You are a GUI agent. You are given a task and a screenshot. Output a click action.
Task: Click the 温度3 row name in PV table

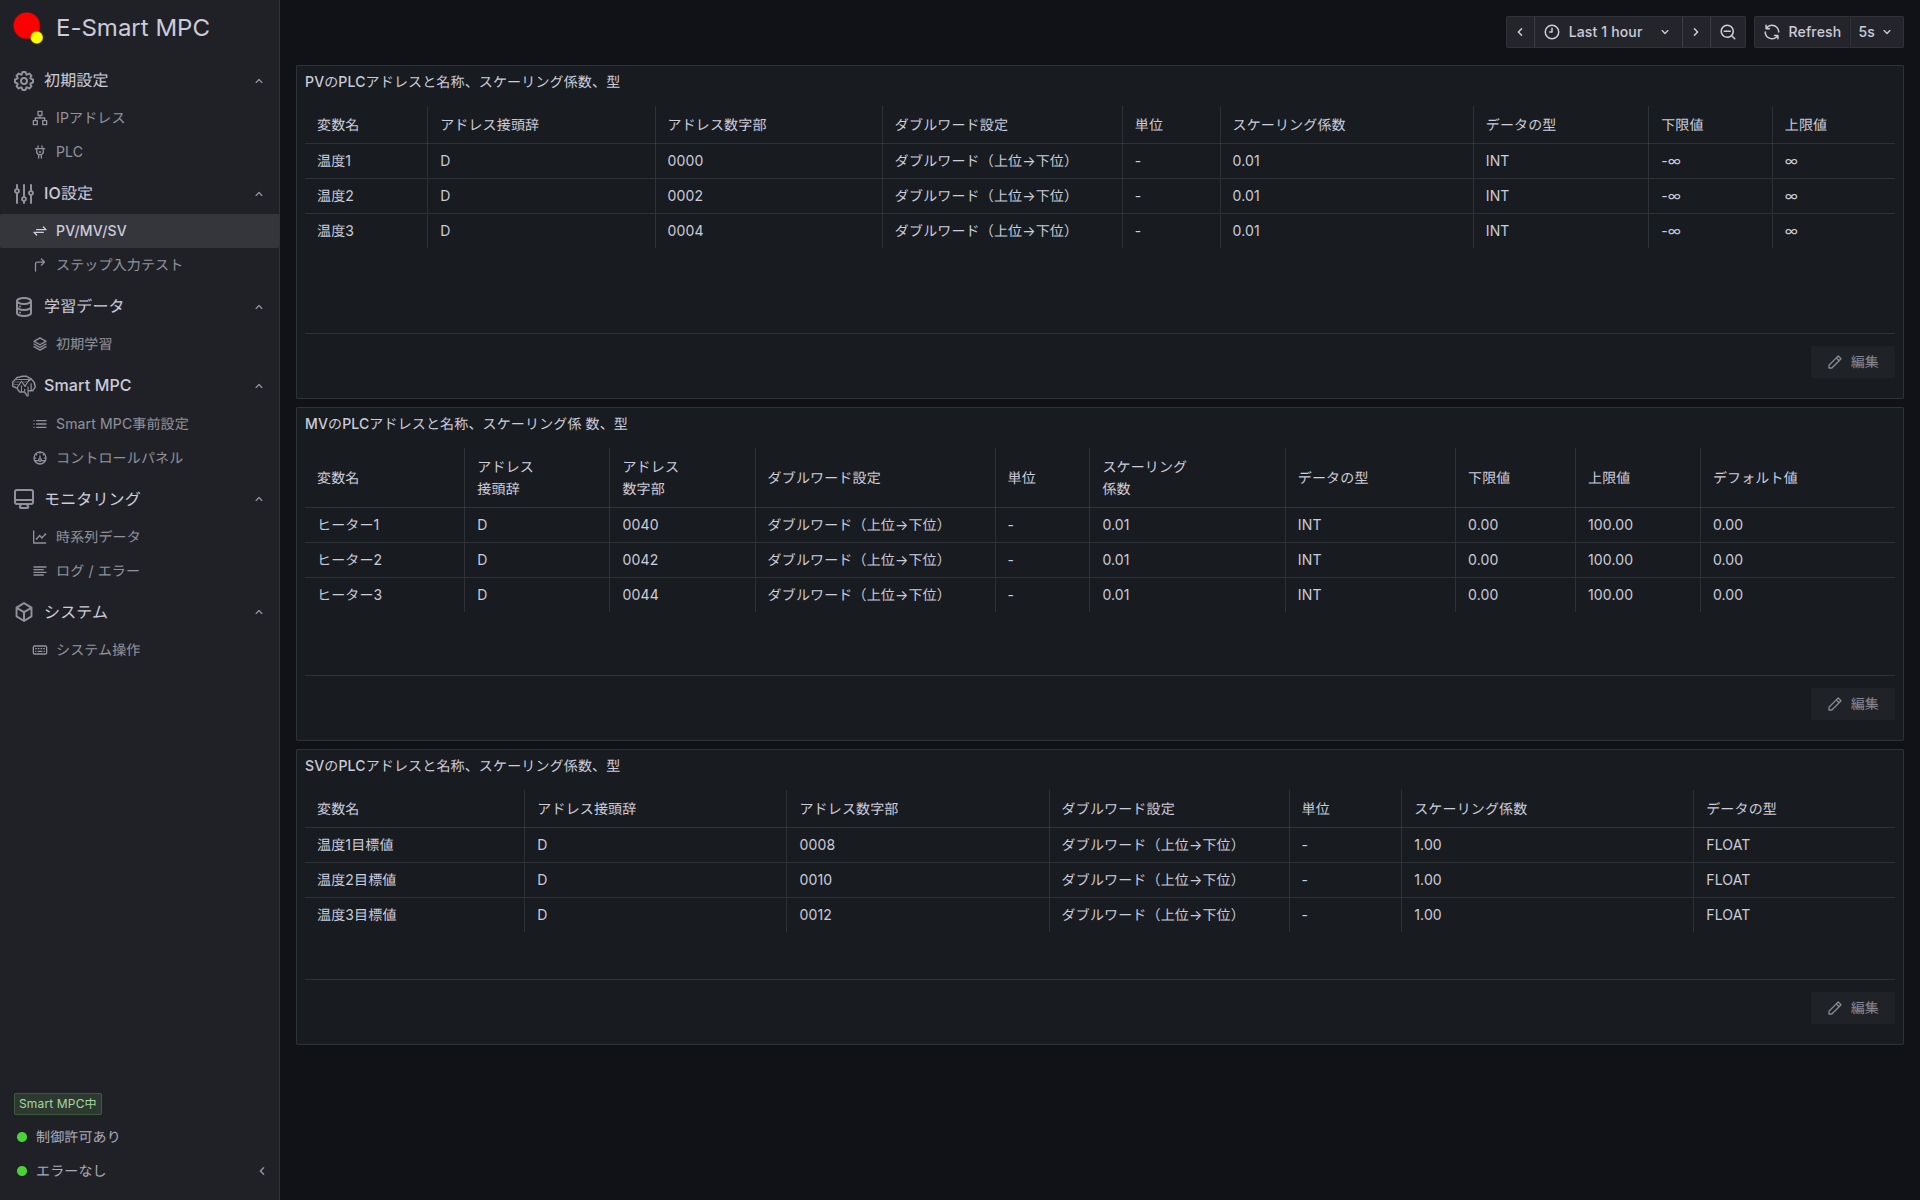[335, 231]
